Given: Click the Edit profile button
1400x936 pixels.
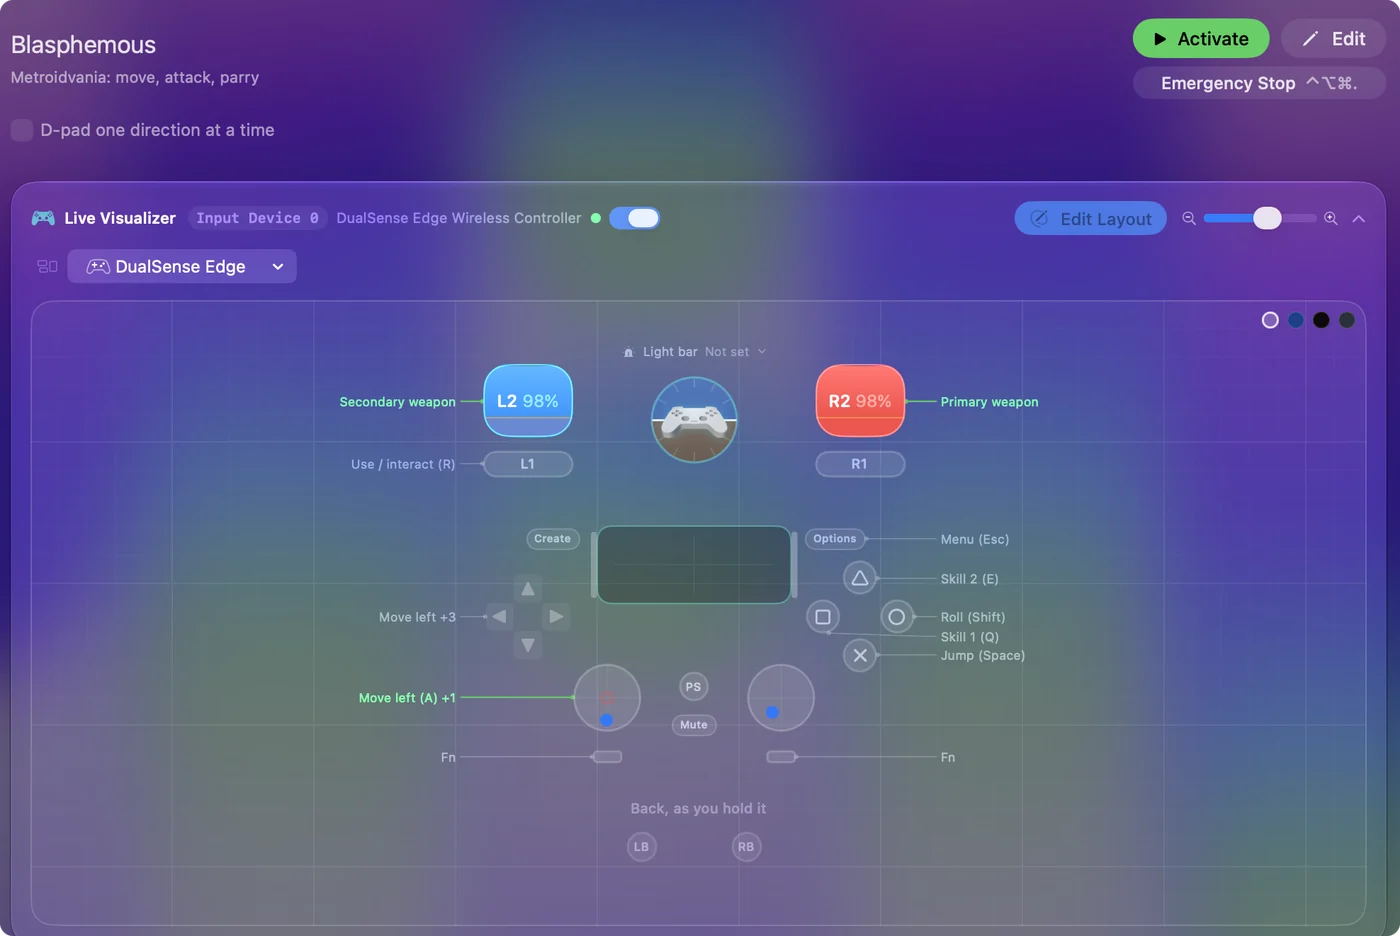Looking at the screenshot, I should pos(1333,39).
